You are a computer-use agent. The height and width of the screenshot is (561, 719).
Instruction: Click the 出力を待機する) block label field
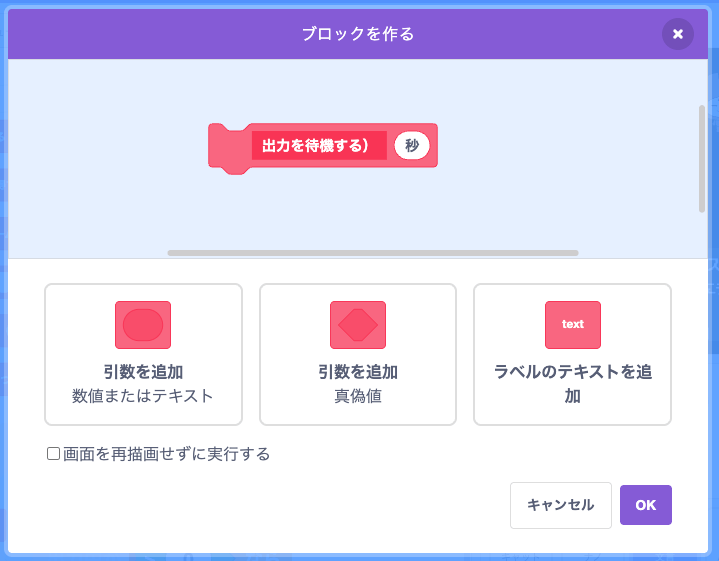tap(318, 146)
